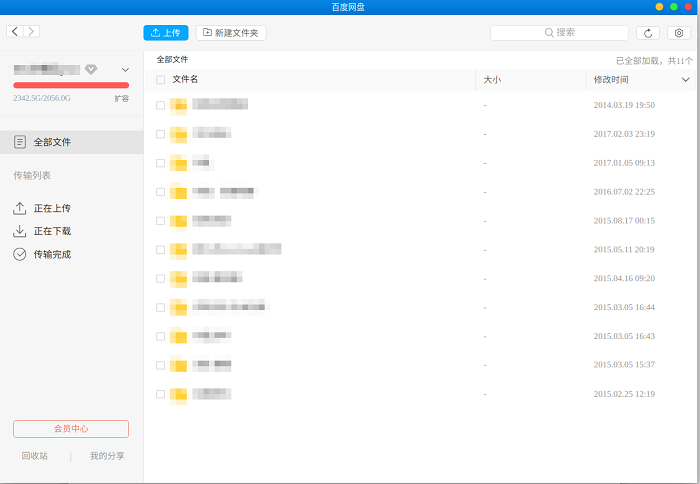Check the folder dated 2015.03.05 16:44

pos(160,308)
